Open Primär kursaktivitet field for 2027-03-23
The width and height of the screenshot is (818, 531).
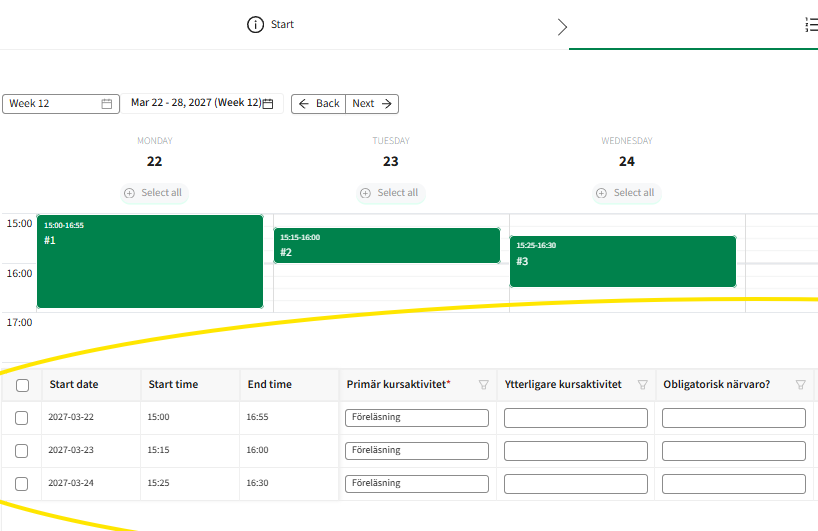point(417,451)
